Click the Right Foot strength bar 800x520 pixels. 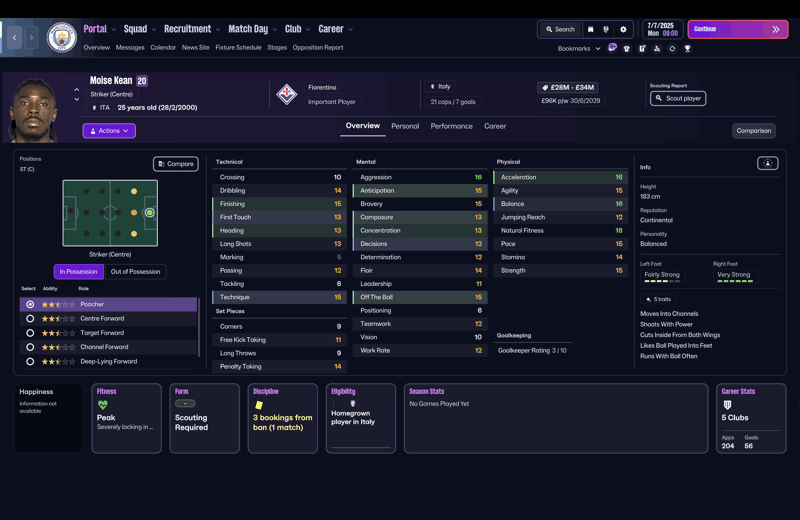tap(735, 281)
